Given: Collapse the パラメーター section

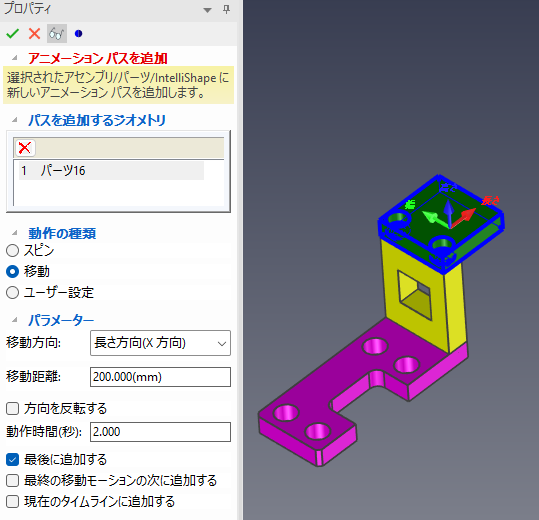Looking at the screenshot, I should pos(15,320).
